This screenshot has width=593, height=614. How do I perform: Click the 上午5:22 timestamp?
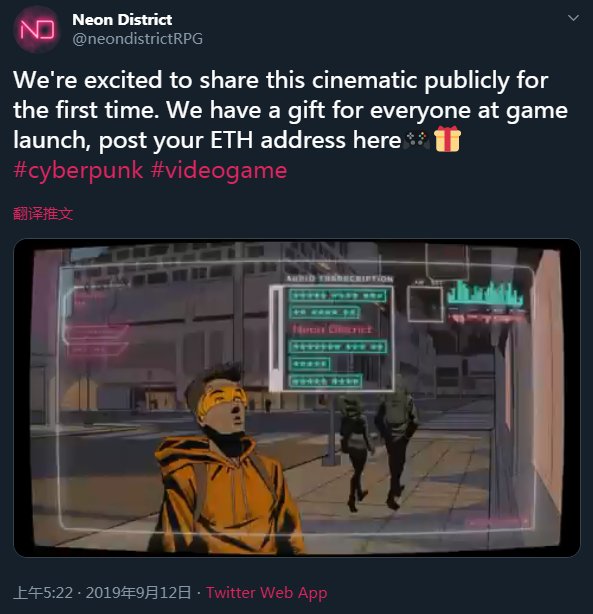point(43,592)
